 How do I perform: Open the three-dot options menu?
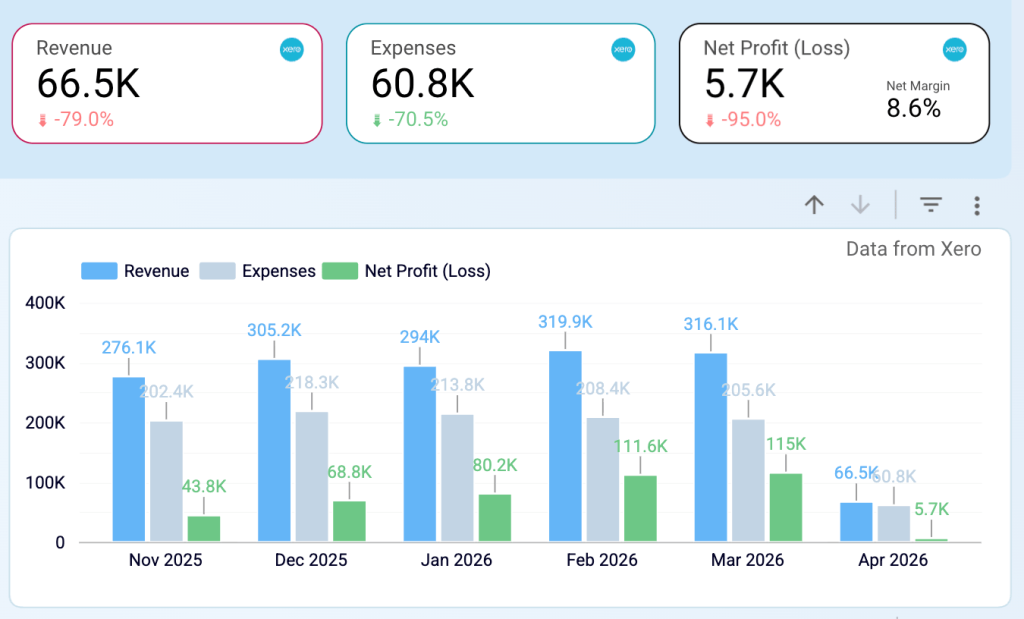(x=977, y=205)
